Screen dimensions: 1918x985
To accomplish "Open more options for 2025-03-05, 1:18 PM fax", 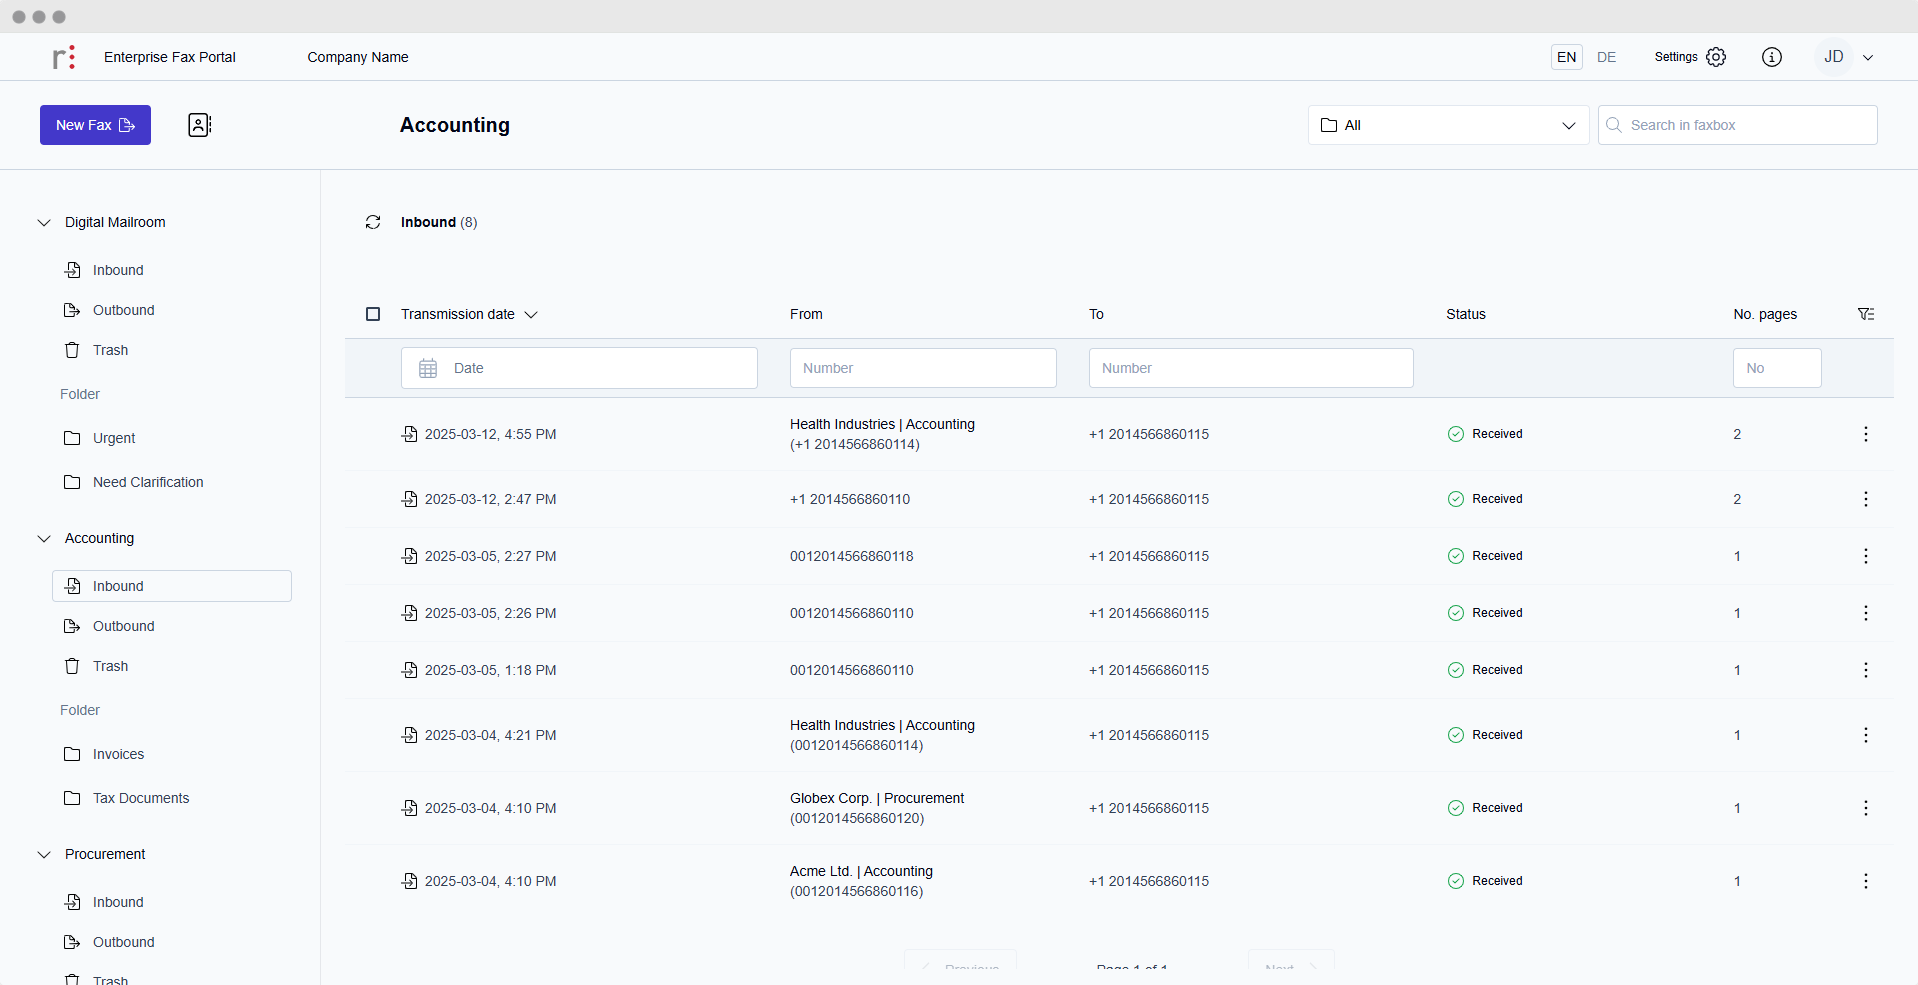I will pyautogui.click(x=1866, y=670).
